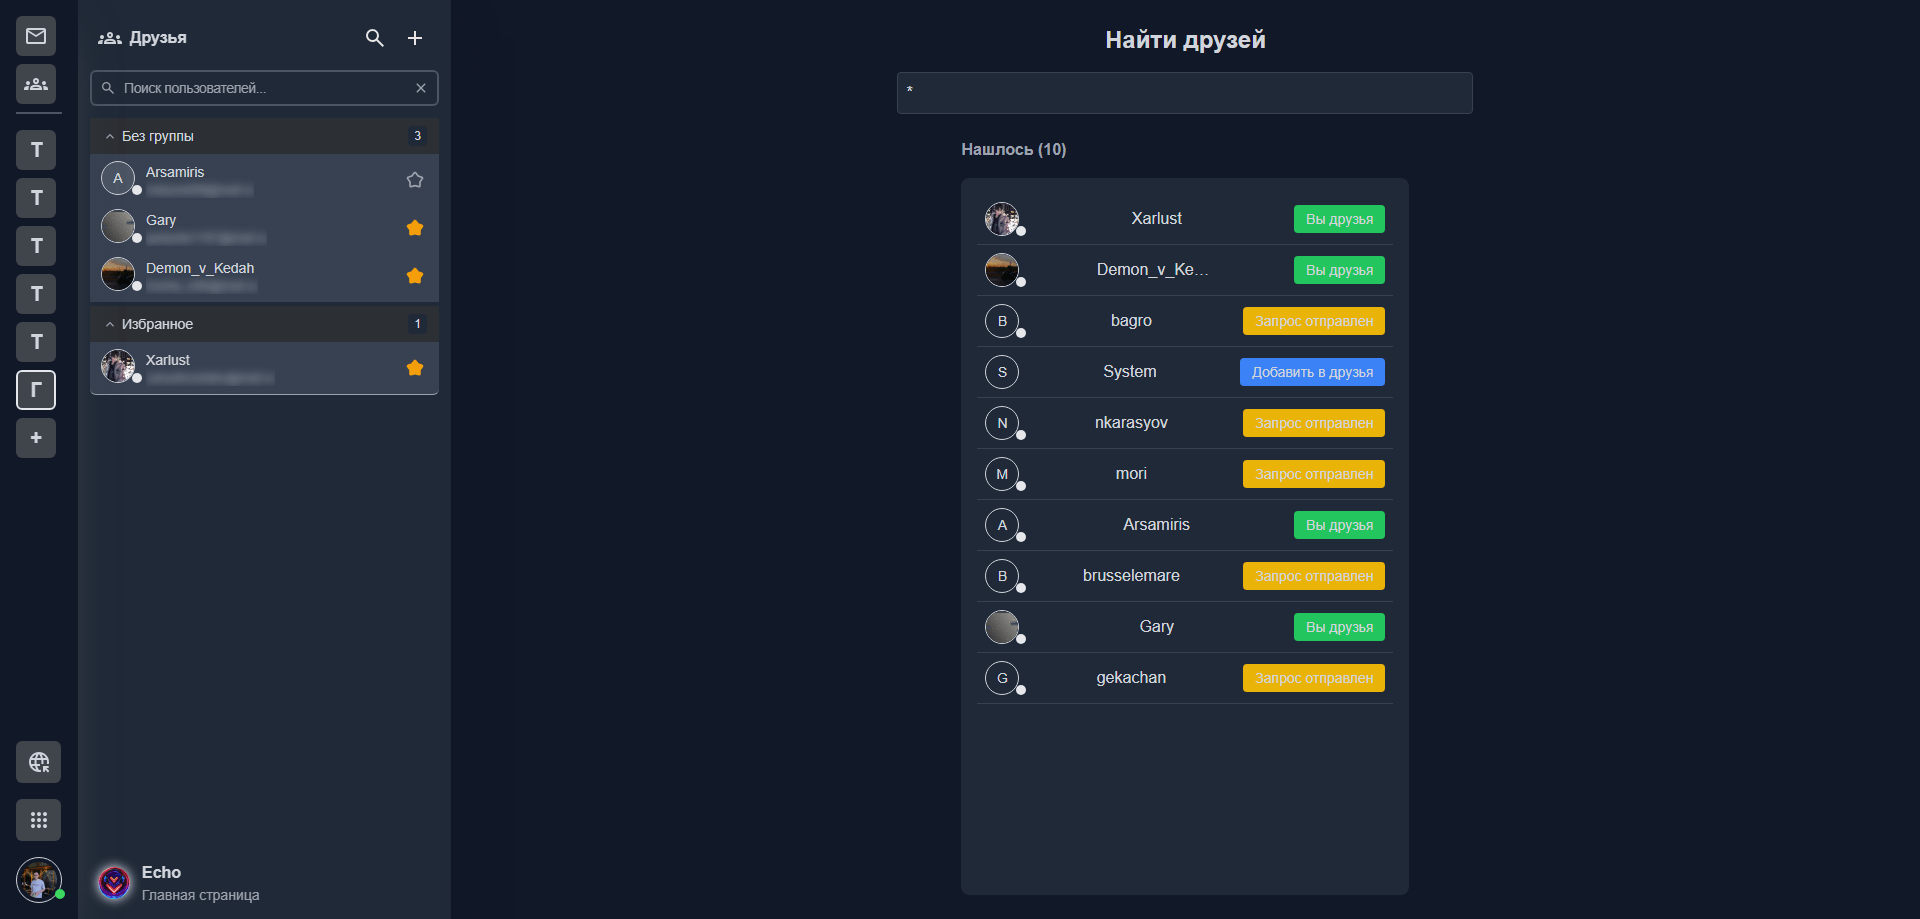Click Запрос отправлен button for bagro

[x=1313, y=321]
